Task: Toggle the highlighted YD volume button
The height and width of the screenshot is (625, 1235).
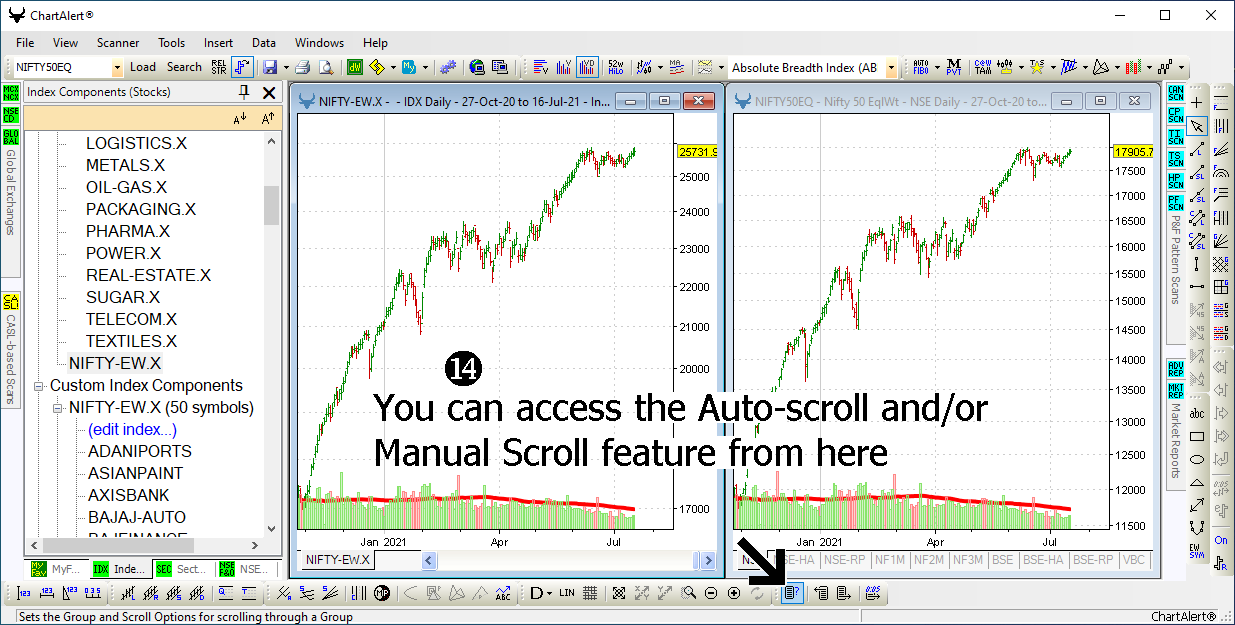Action: point(587,67)
